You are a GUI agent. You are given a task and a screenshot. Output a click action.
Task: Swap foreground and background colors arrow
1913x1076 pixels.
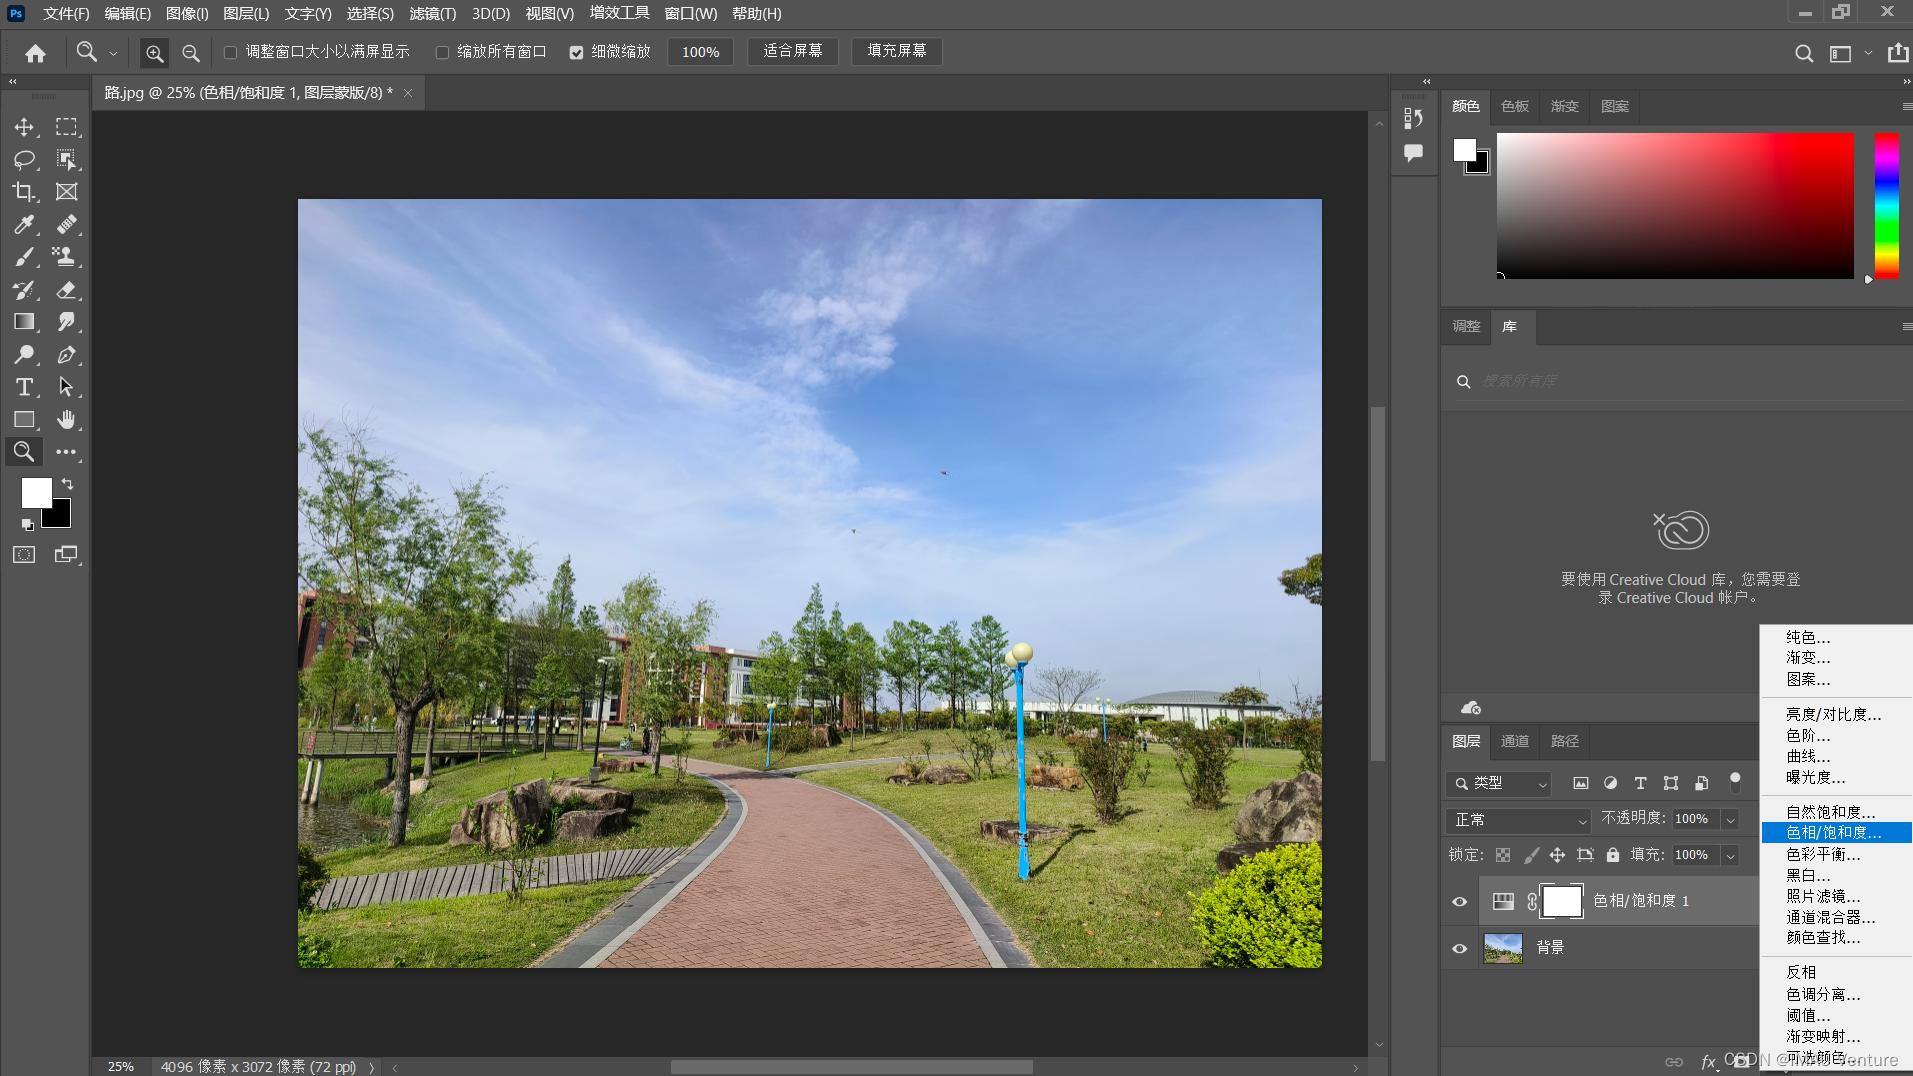pyautogui.click(x=67, y=484)
